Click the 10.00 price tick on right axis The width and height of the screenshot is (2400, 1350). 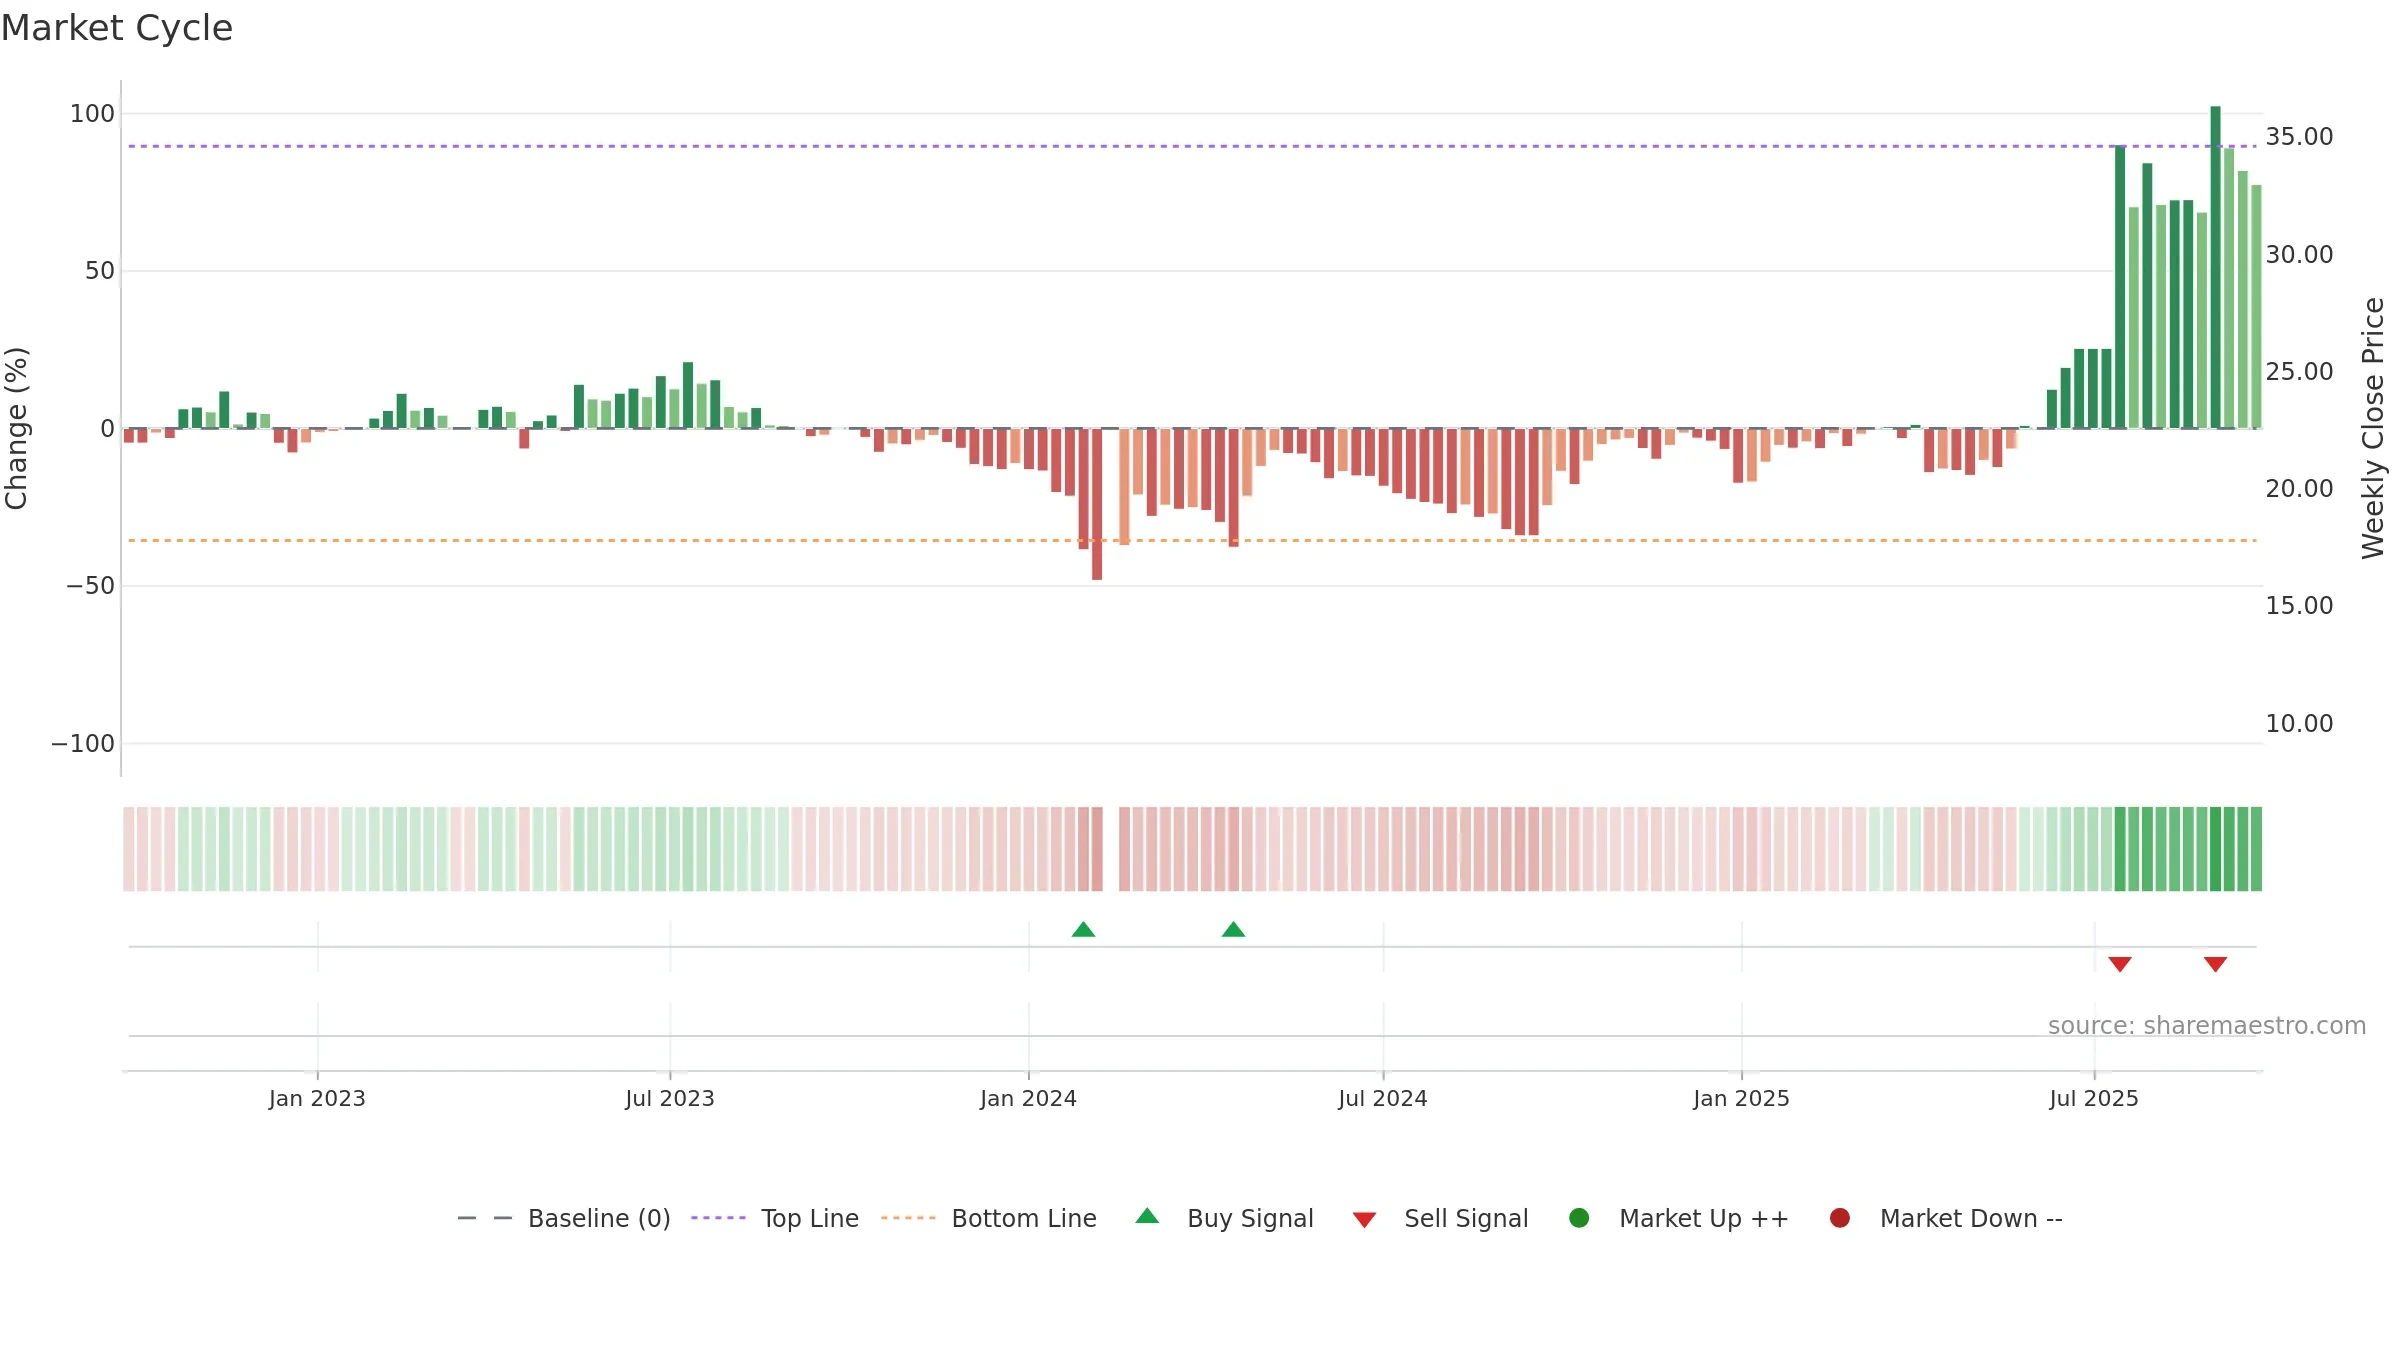point(2299,723)
